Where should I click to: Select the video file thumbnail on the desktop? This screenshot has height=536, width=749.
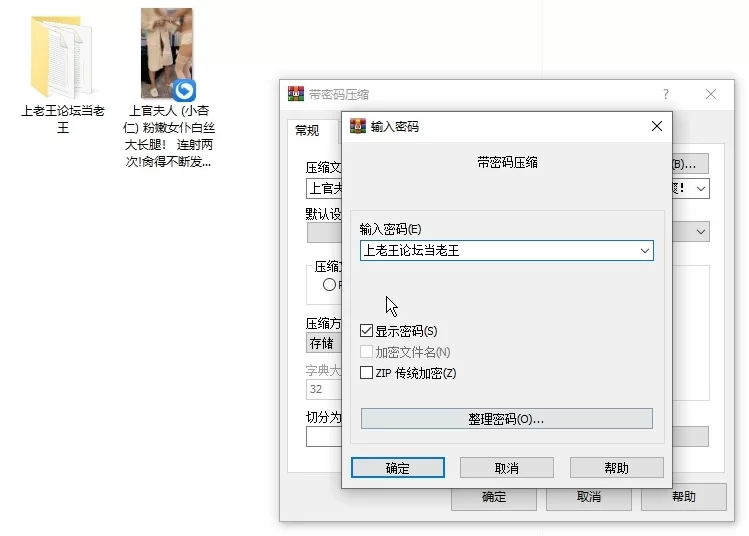[x=167, y=54]
